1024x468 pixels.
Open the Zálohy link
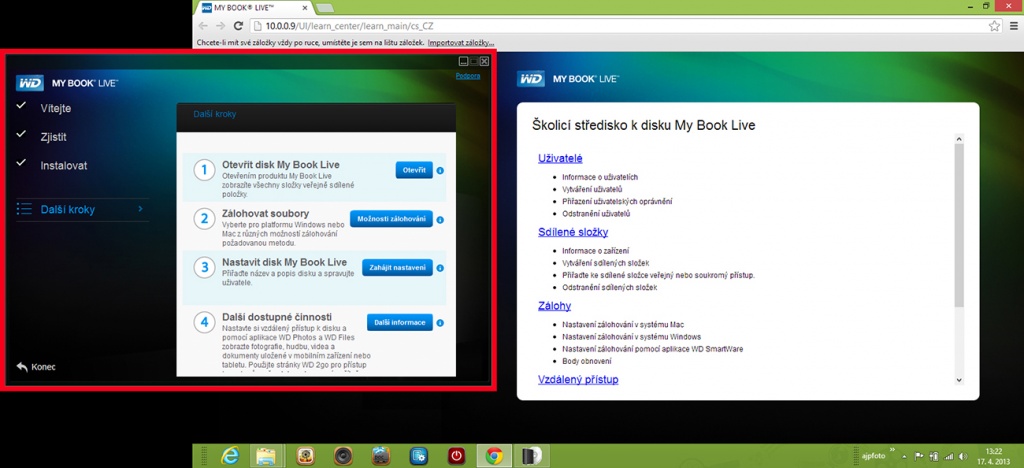point(554,305)
